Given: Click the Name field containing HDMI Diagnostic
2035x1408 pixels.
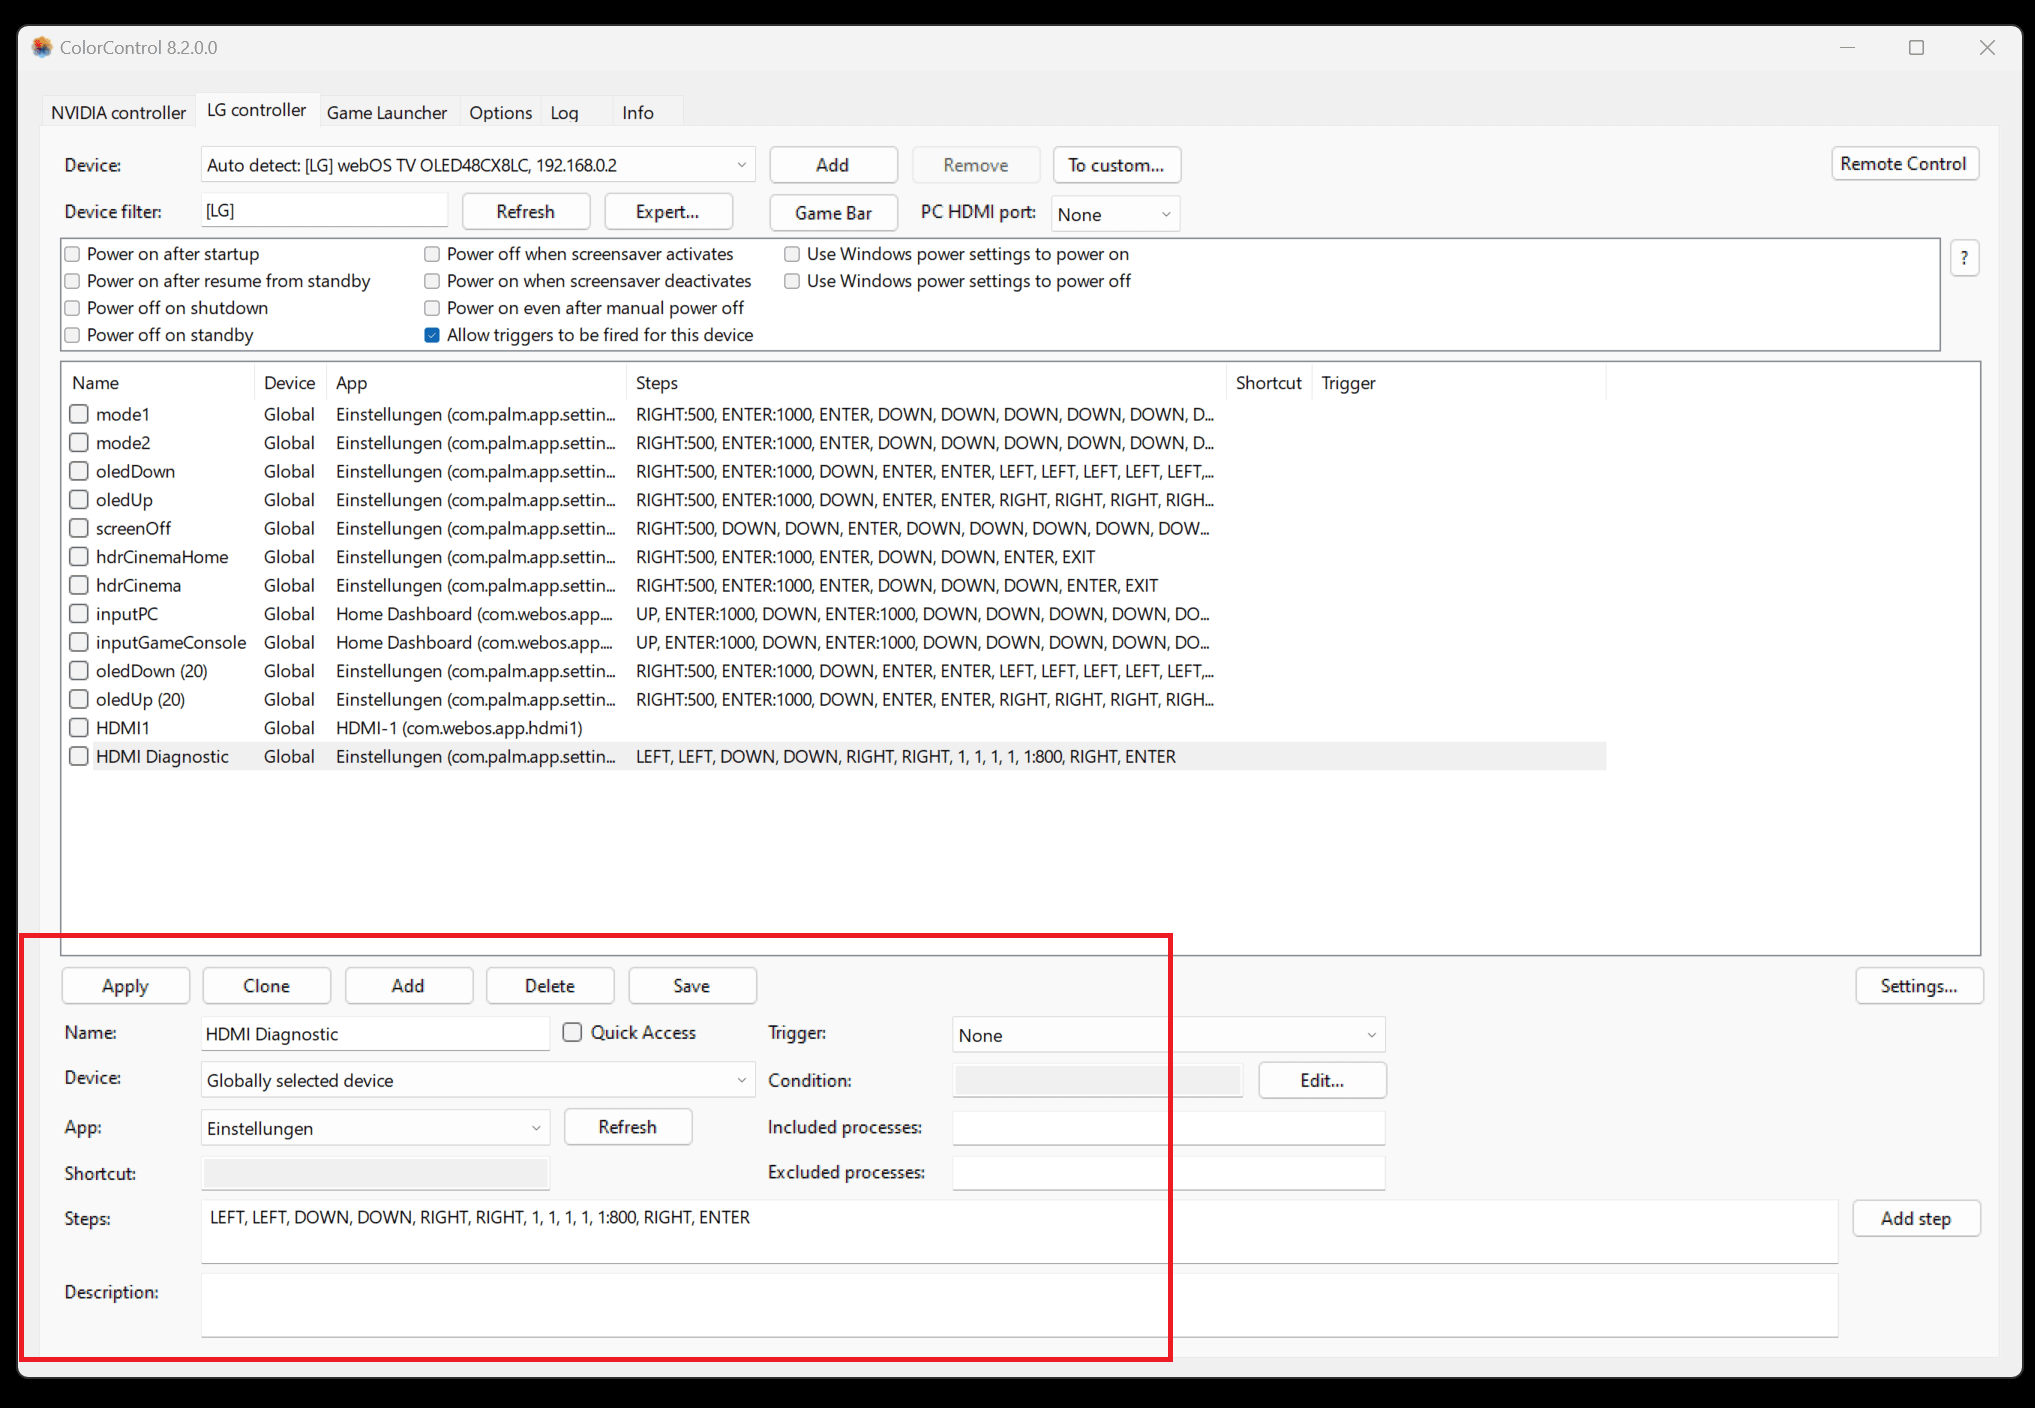Looking at the screenshot, I should [x=375, y=1034].
